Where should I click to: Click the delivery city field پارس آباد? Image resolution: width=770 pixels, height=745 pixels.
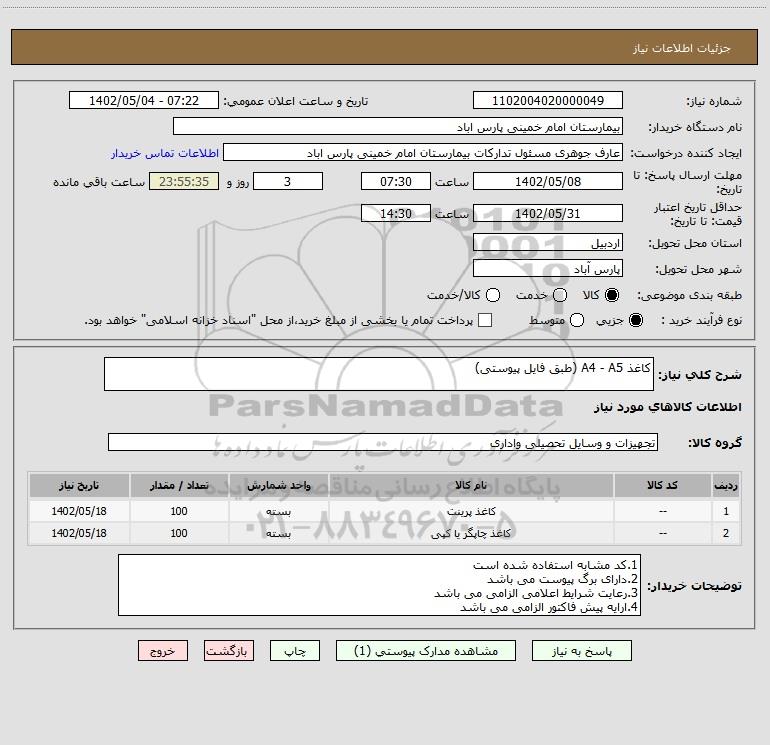[x=548, y=268]
